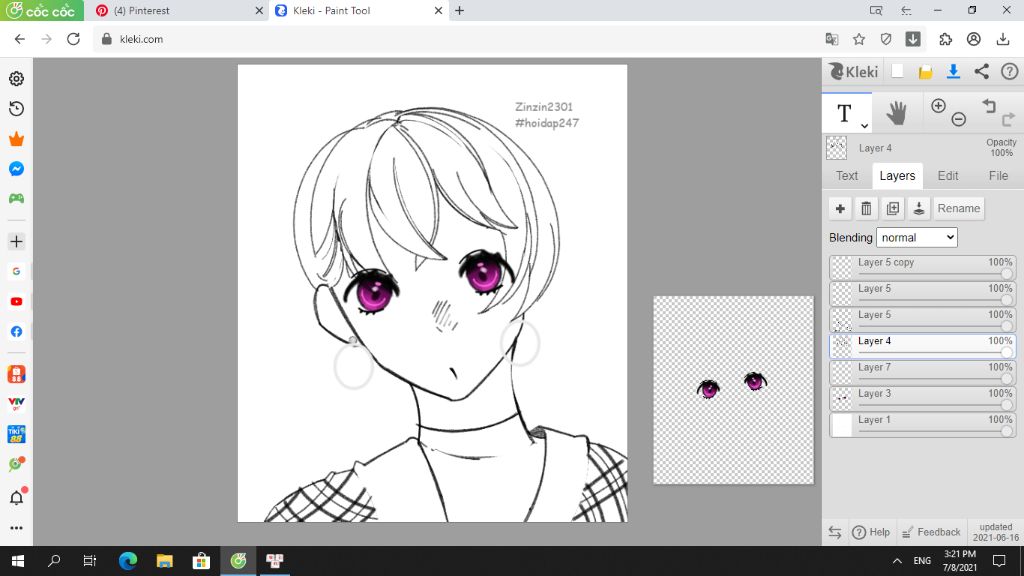Show hidden system tray icons
The height and width of the screenshot is (576, 1024).
click(x=897, y=561)
